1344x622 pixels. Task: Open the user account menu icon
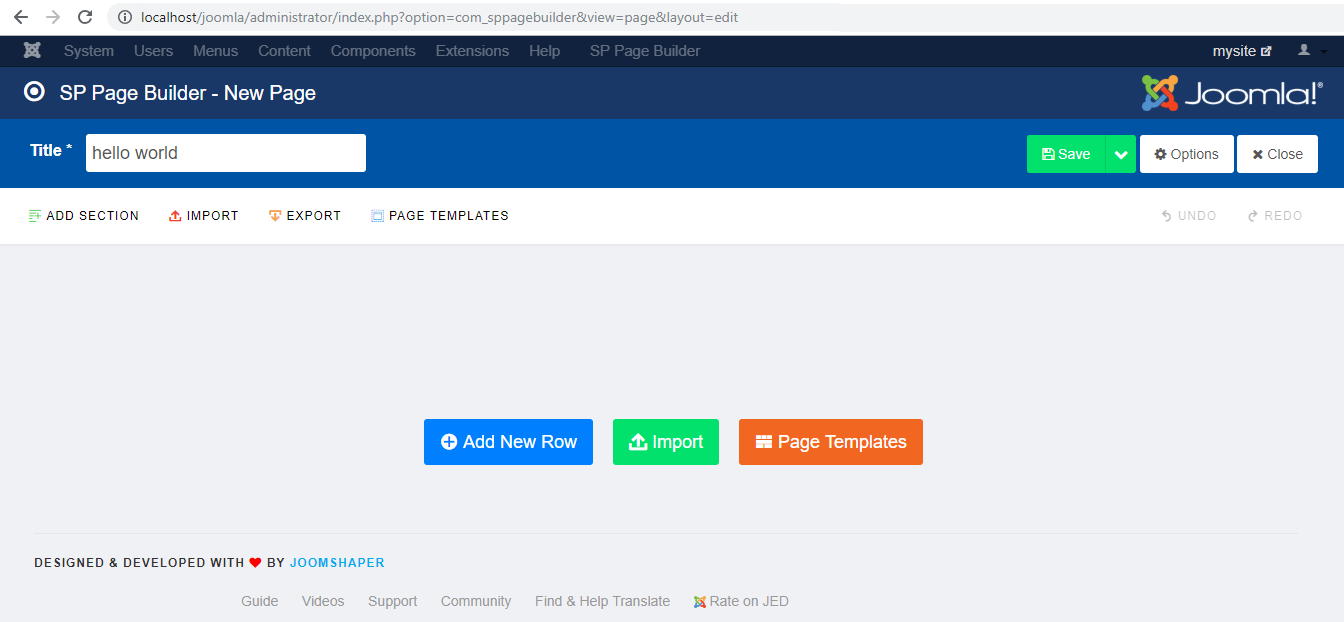(1311, 51)
